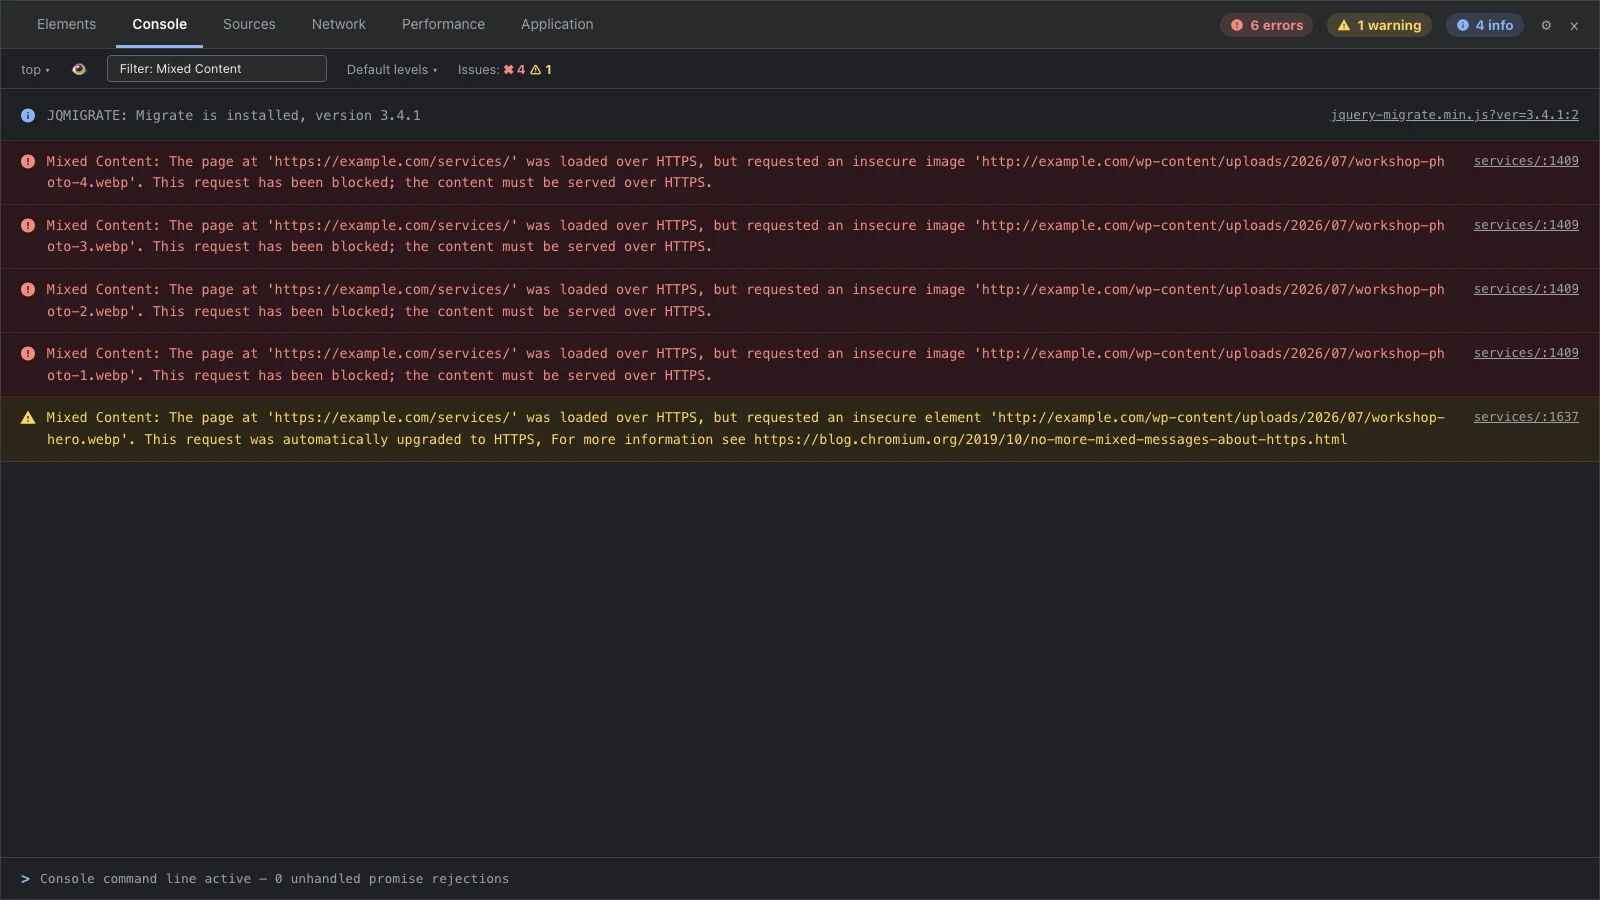Switch to the Application tab
1600x900 pixels.
tap(557, 24)
